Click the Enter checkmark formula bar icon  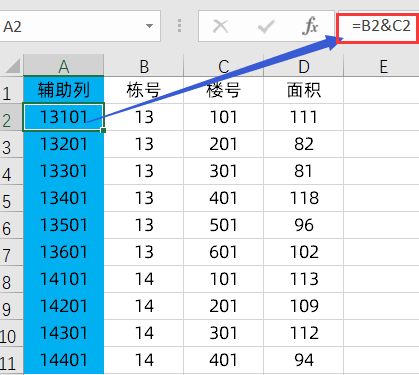(266, 26)
